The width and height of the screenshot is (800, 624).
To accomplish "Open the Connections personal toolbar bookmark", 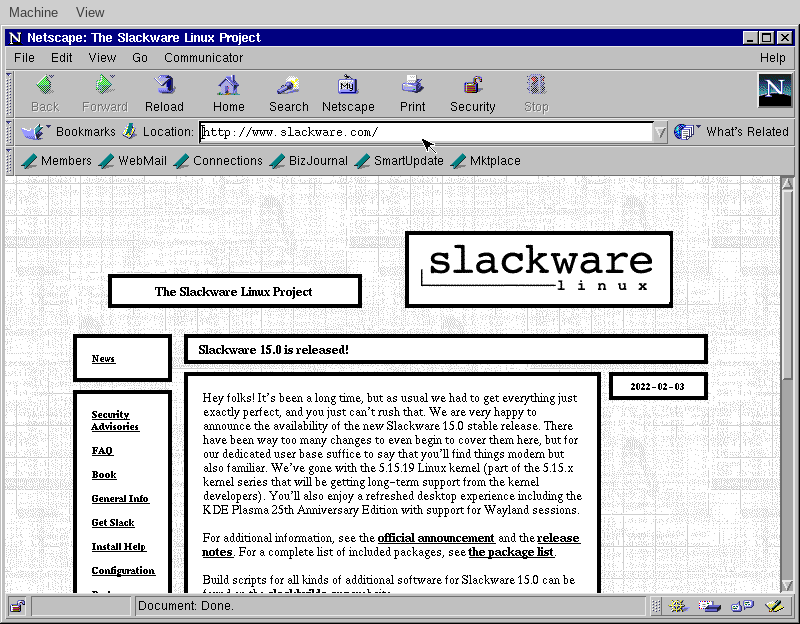I will point(218,161).
